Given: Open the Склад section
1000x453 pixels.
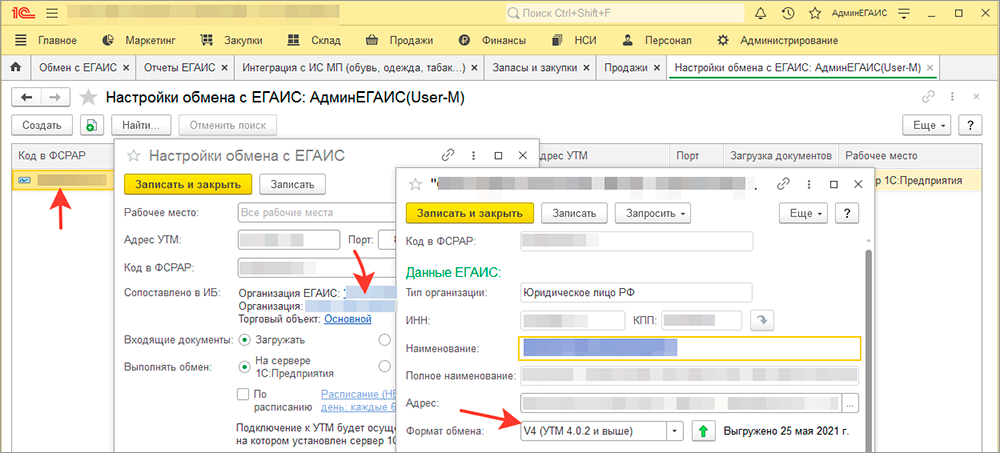Looking at the screenshot, I should tap(314, 40).
